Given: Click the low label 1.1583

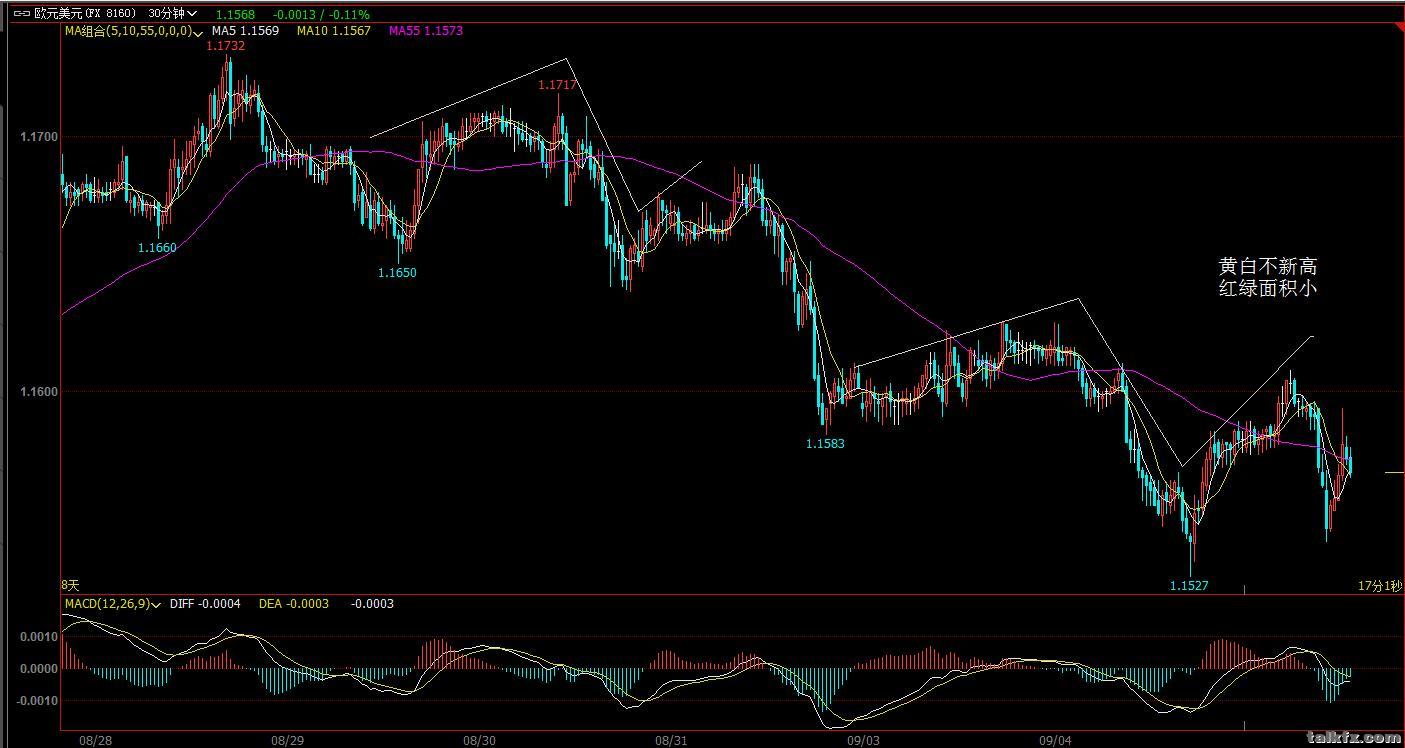Looking at the screenshot, I should pos(825,443).
